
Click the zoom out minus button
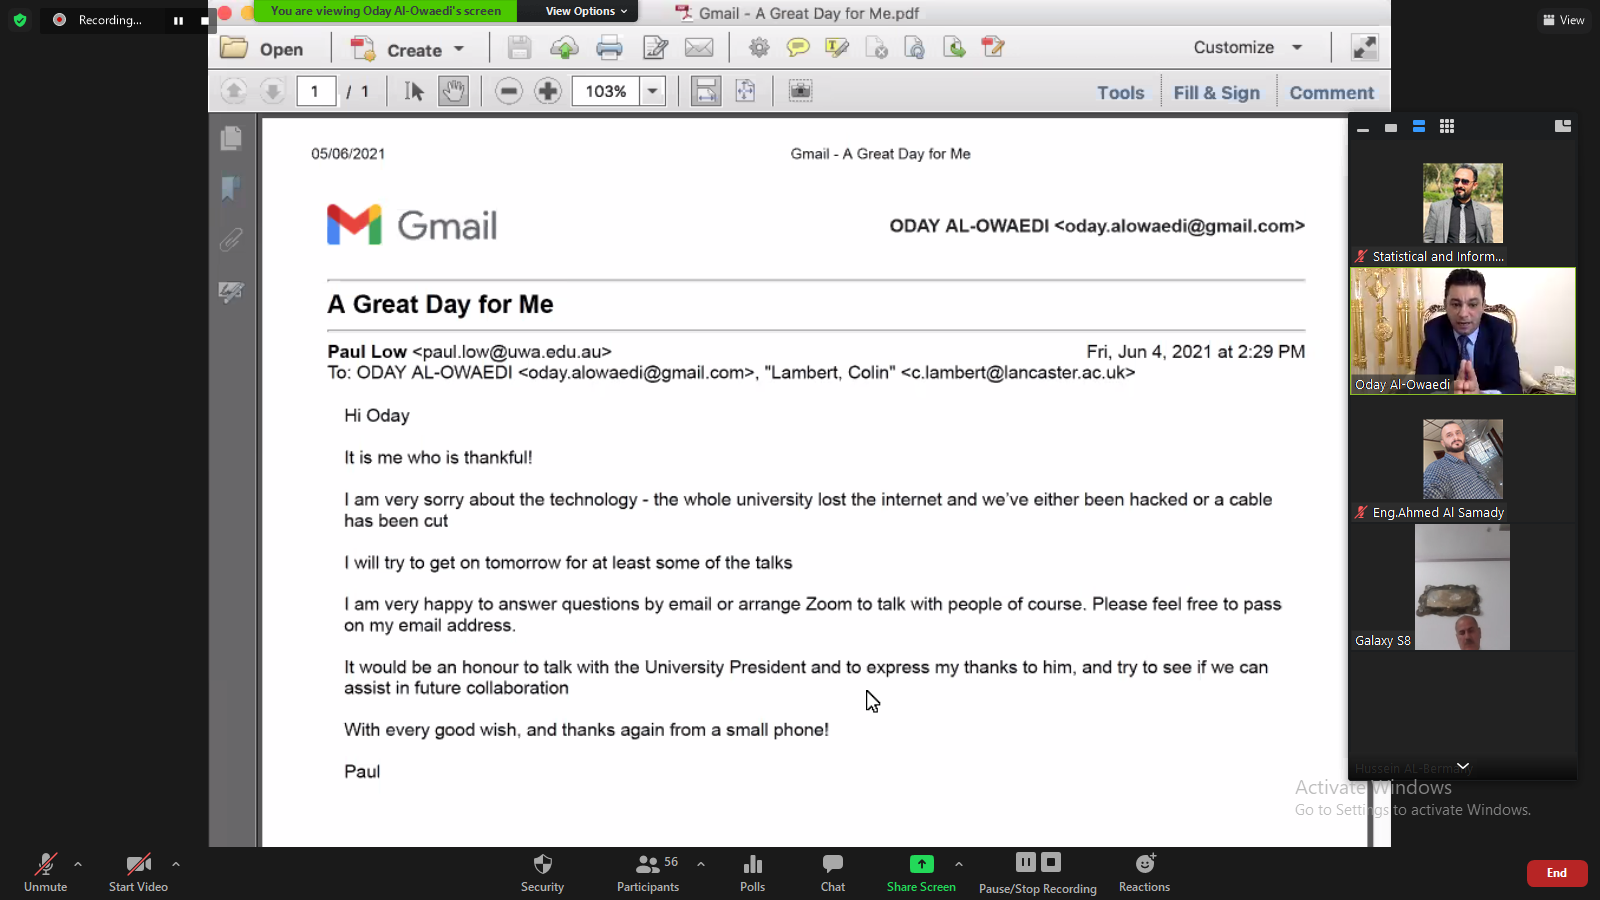click(509, 91)
